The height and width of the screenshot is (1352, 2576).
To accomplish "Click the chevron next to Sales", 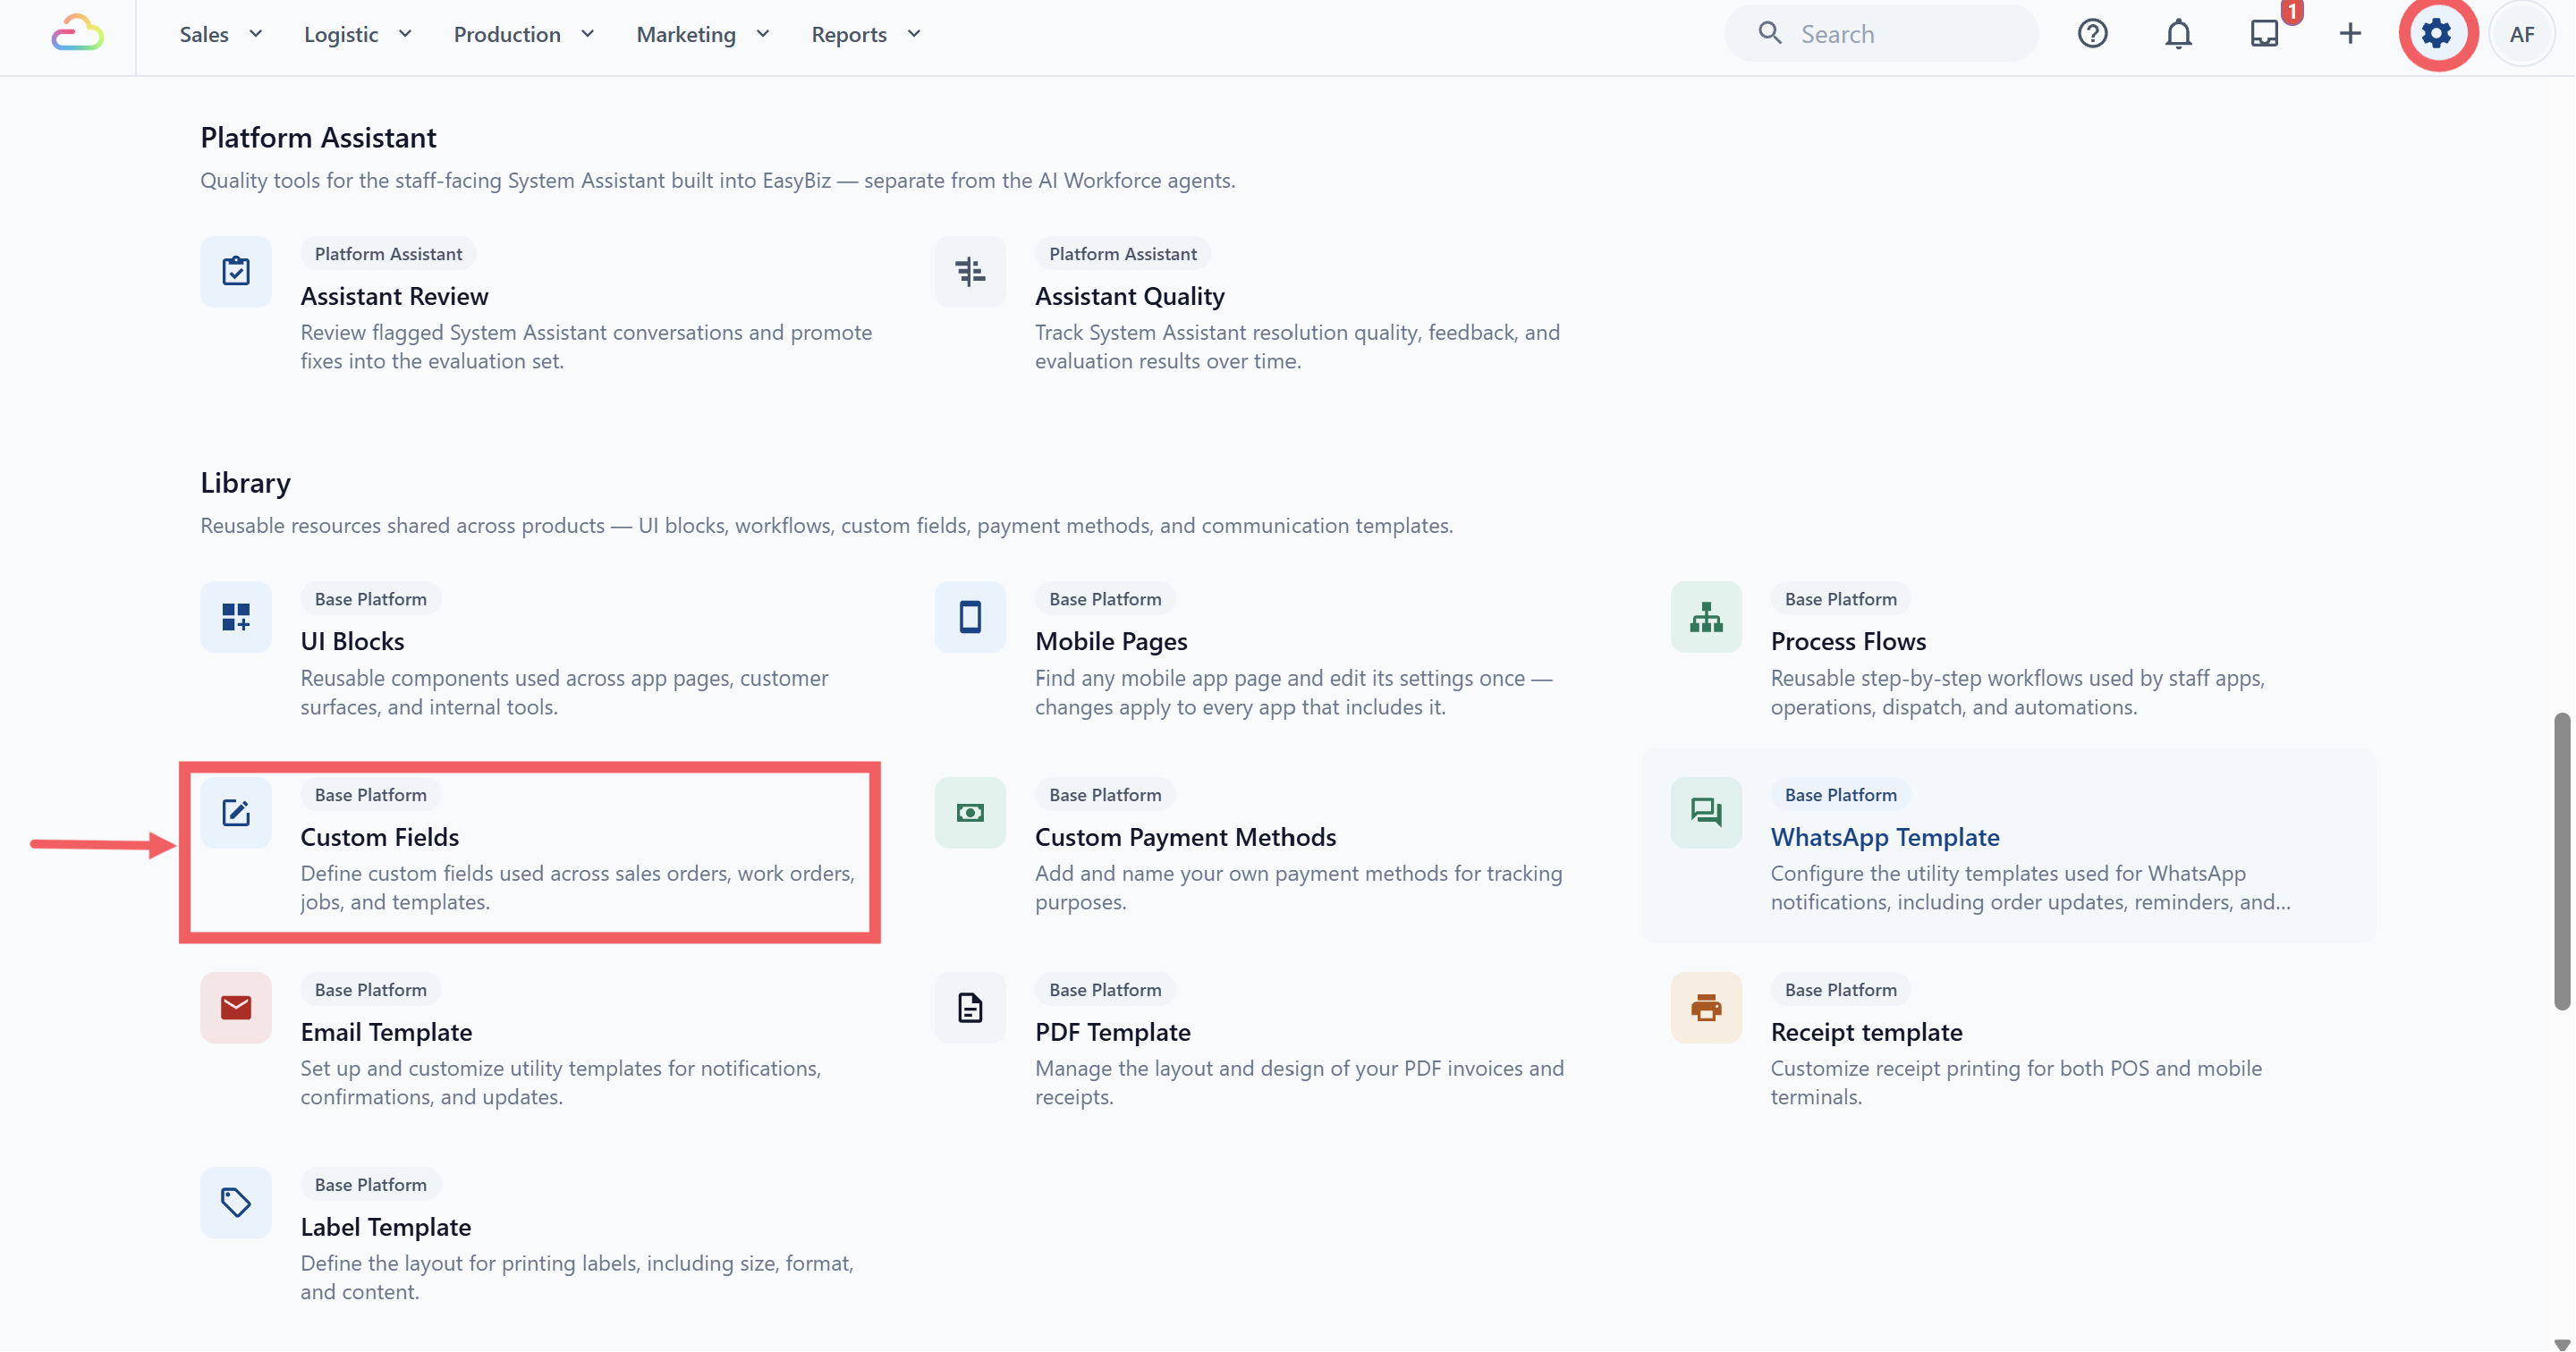I will (256, 34).
